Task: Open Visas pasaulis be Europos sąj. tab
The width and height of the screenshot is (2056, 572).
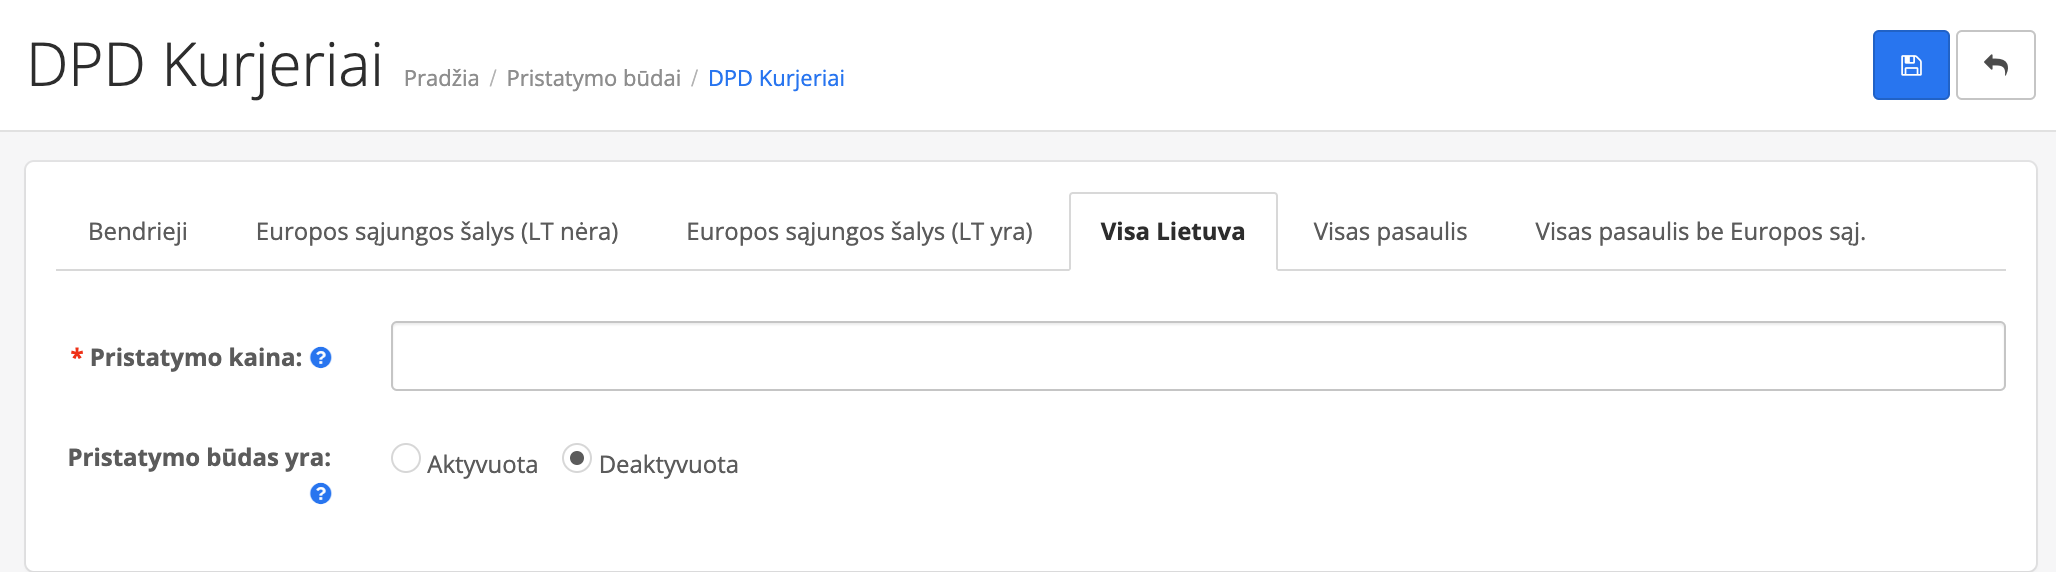Action: pos(1700,232)
